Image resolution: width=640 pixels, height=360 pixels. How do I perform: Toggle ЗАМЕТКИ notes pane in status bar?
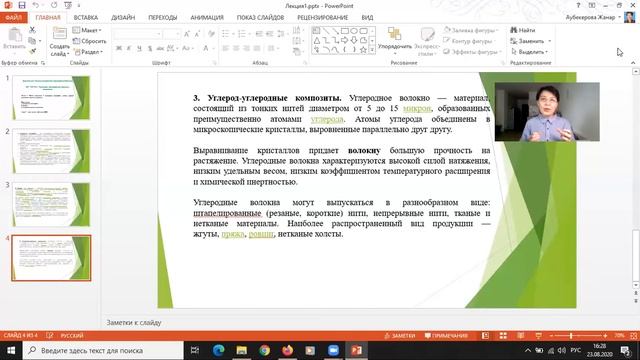[x=400, y=336]
